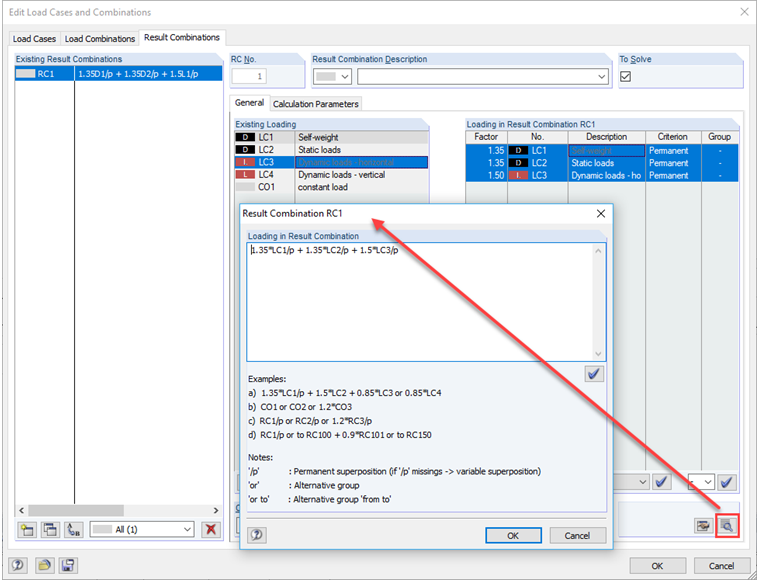Toggle the To Solve checkbox
Image resolution: width=760 pixels, height=580 pixels.
click(626, 77)
